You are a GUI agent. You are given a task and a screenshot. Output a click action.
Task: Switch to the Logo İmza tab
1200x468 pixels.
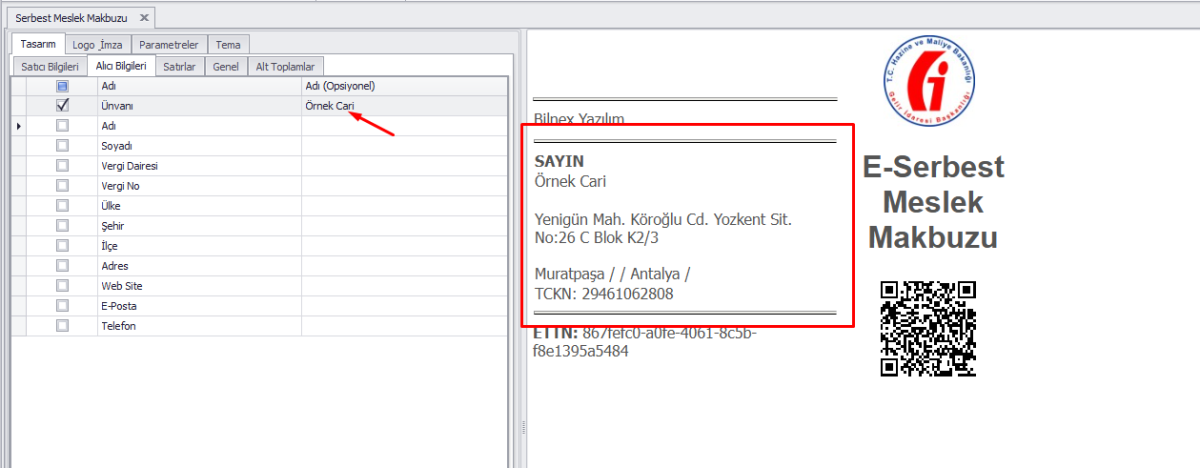point(97,45)
